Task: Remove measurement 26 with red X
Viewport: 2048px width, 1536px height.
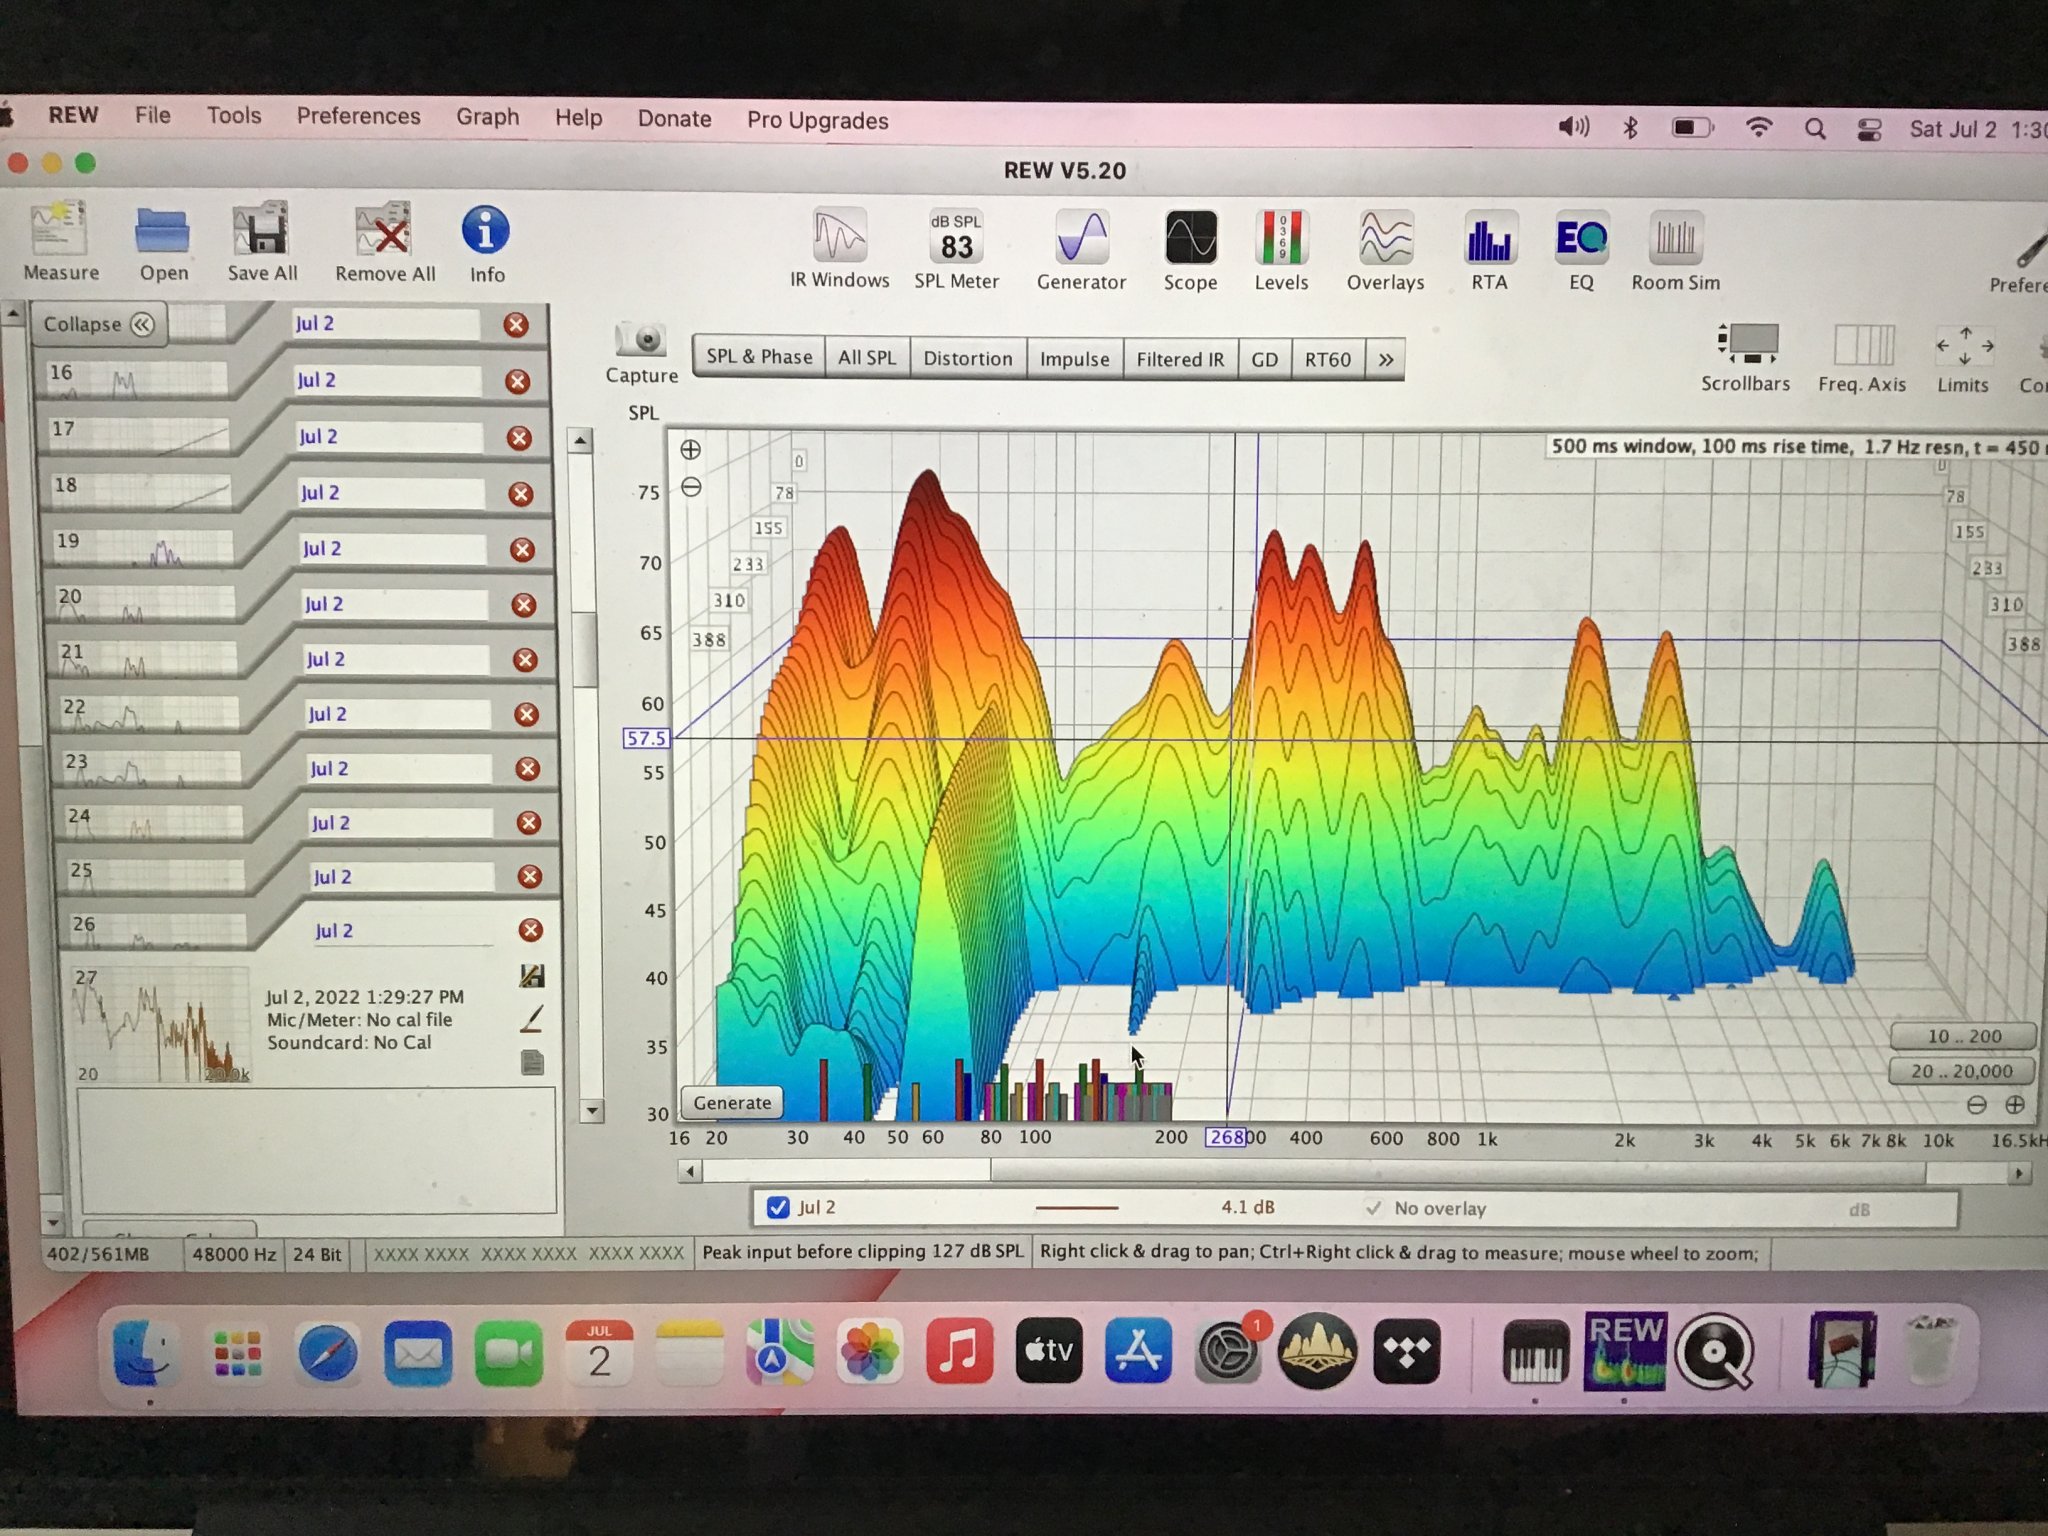Action: tap(530, 930)
